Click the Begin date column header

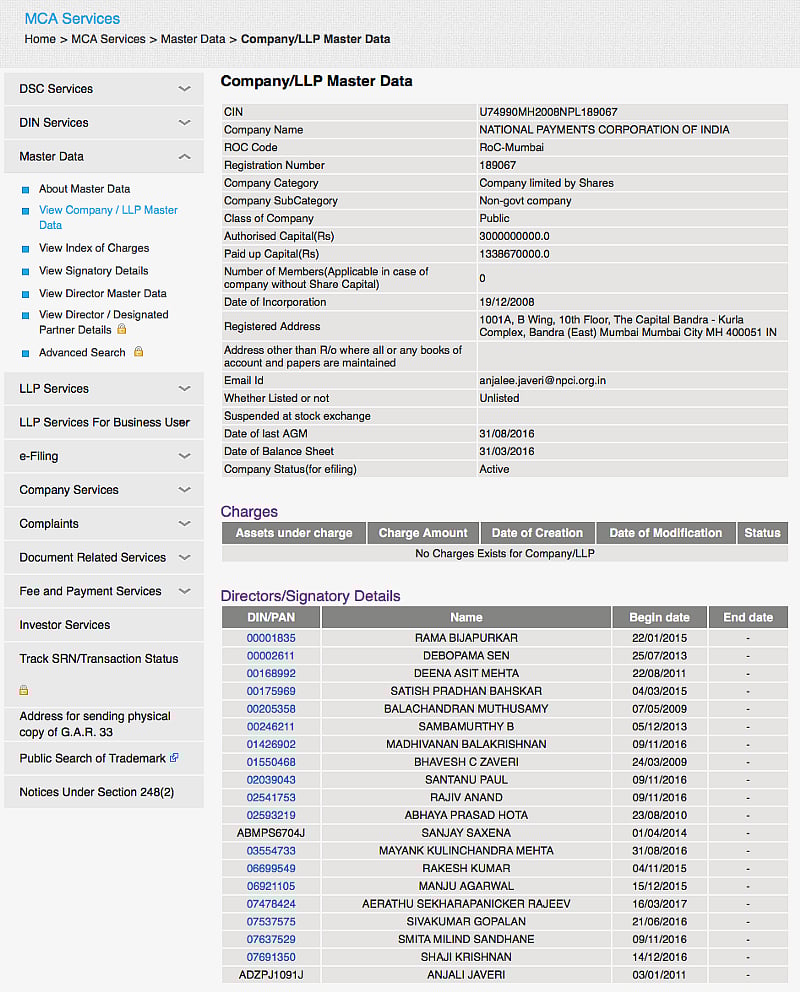pos(659,618)
